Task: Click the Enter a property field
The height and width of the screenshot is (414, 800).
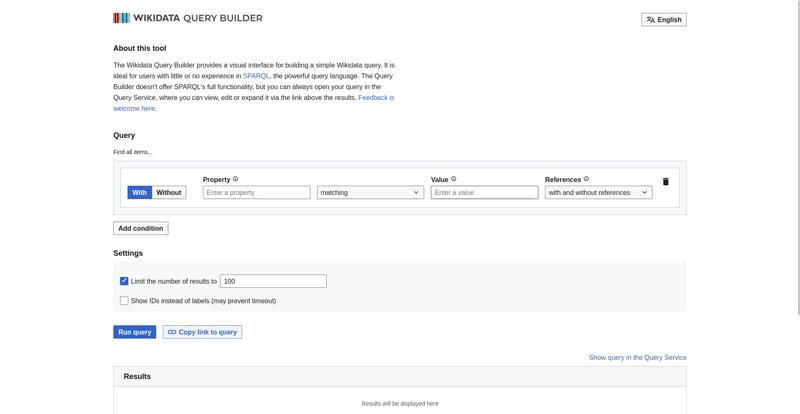Action: click(x=256, y=192)
